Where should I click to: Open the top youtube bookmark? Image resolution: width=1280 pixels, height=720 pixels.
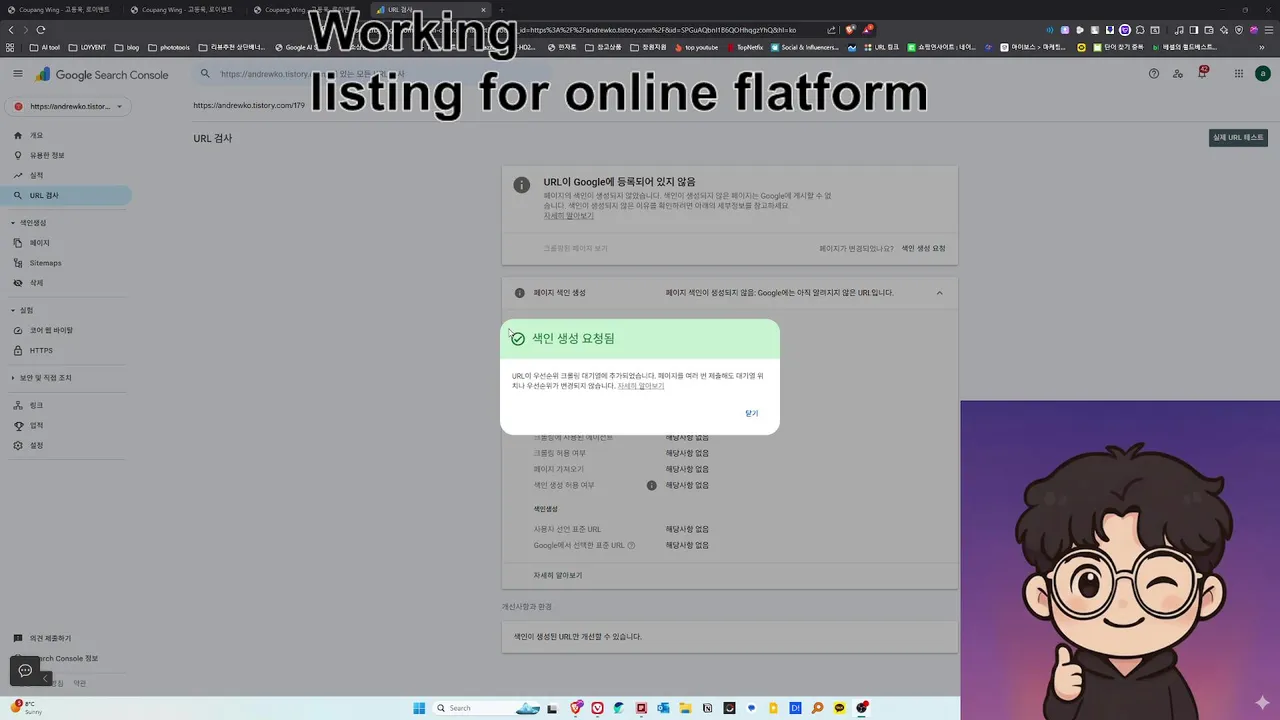(x=697, y=47)
